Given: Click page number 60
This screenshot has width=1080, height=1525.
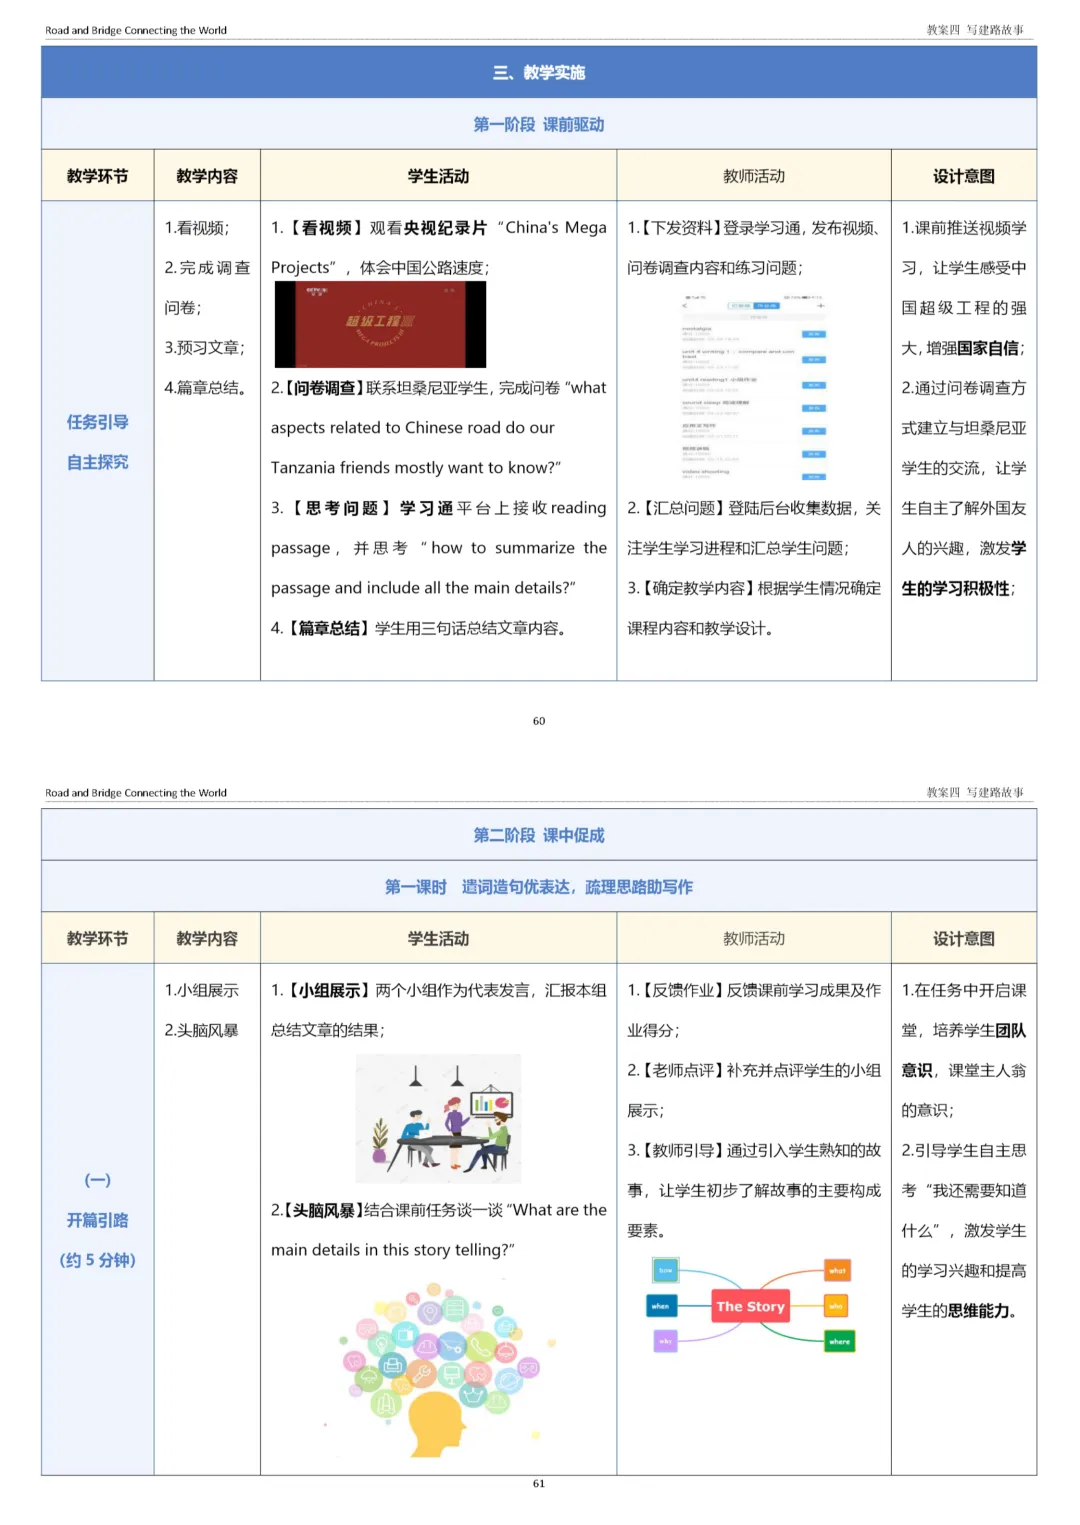Looking at the screenshot, I should pos(539,721).
